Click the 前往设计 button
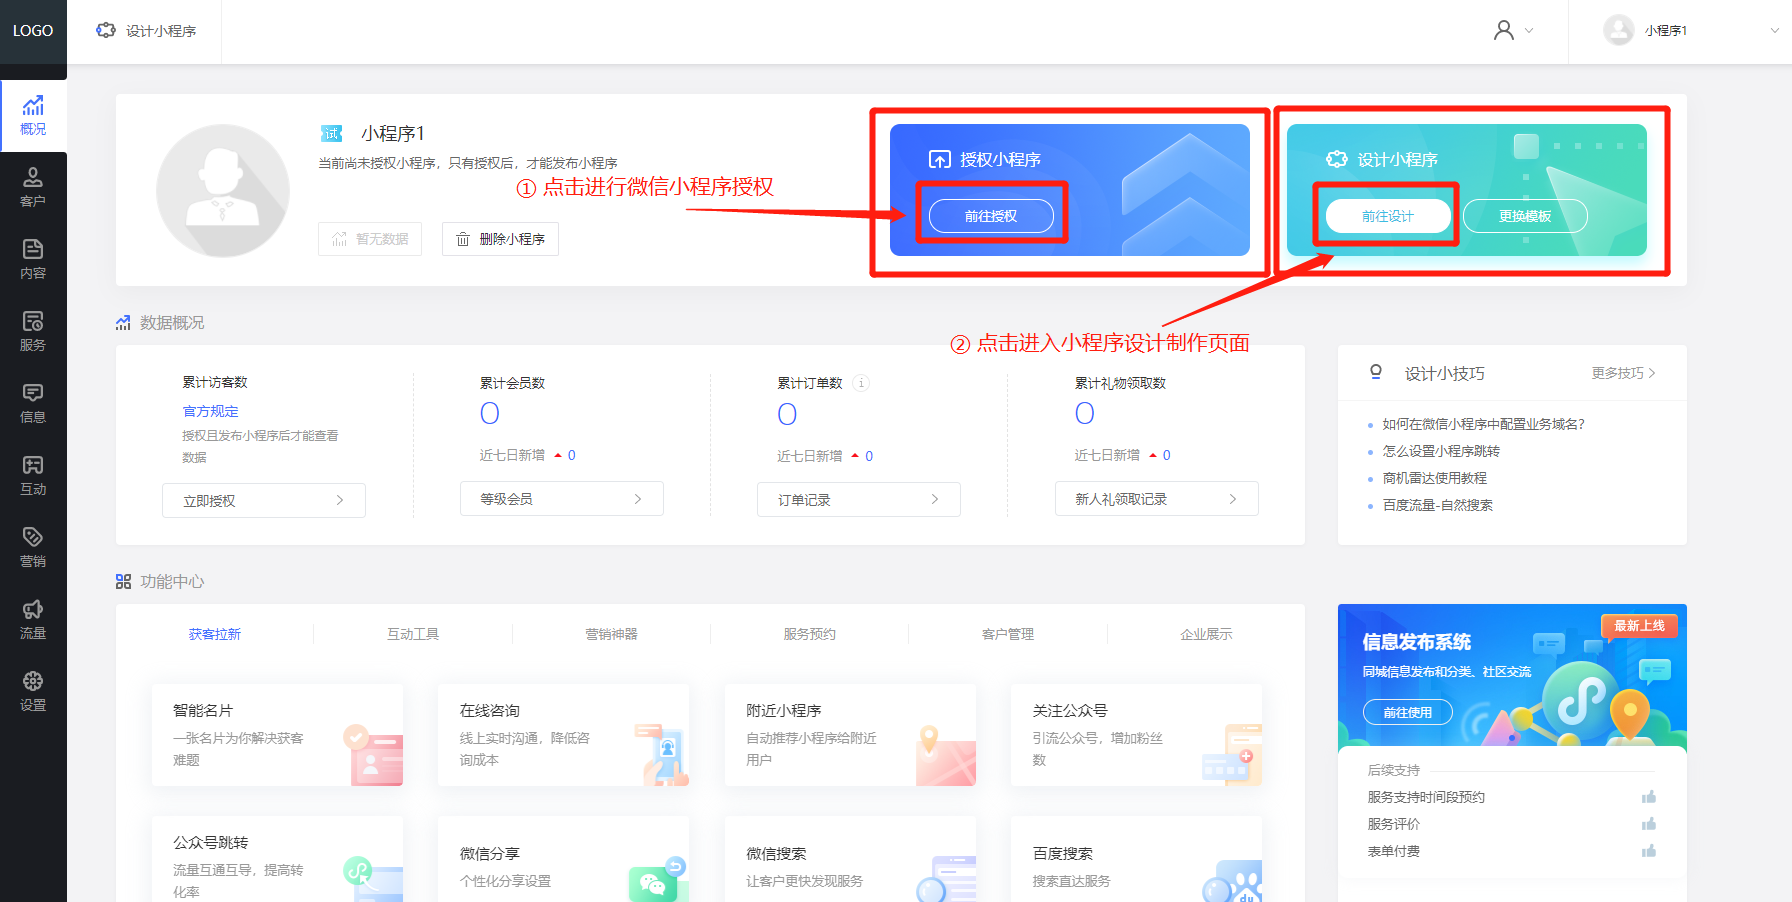Viewport: 1792px width, 902px height. [x=1388, y=216]
